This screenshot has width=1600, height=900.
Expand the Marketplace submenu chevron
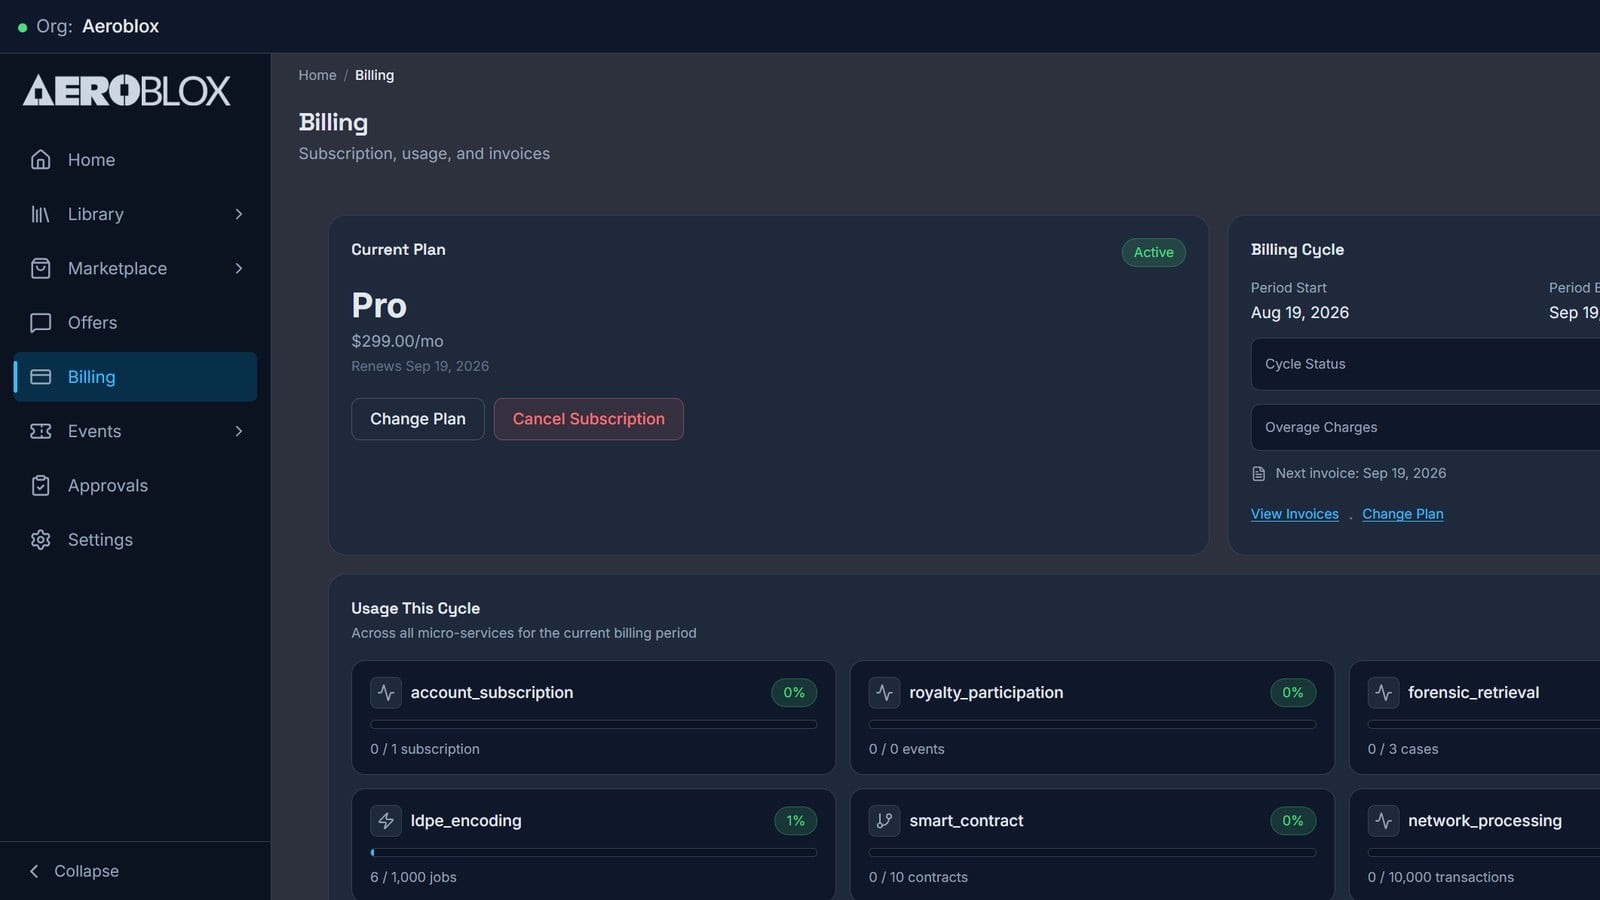pyautogui.click(x=239, y=268)
